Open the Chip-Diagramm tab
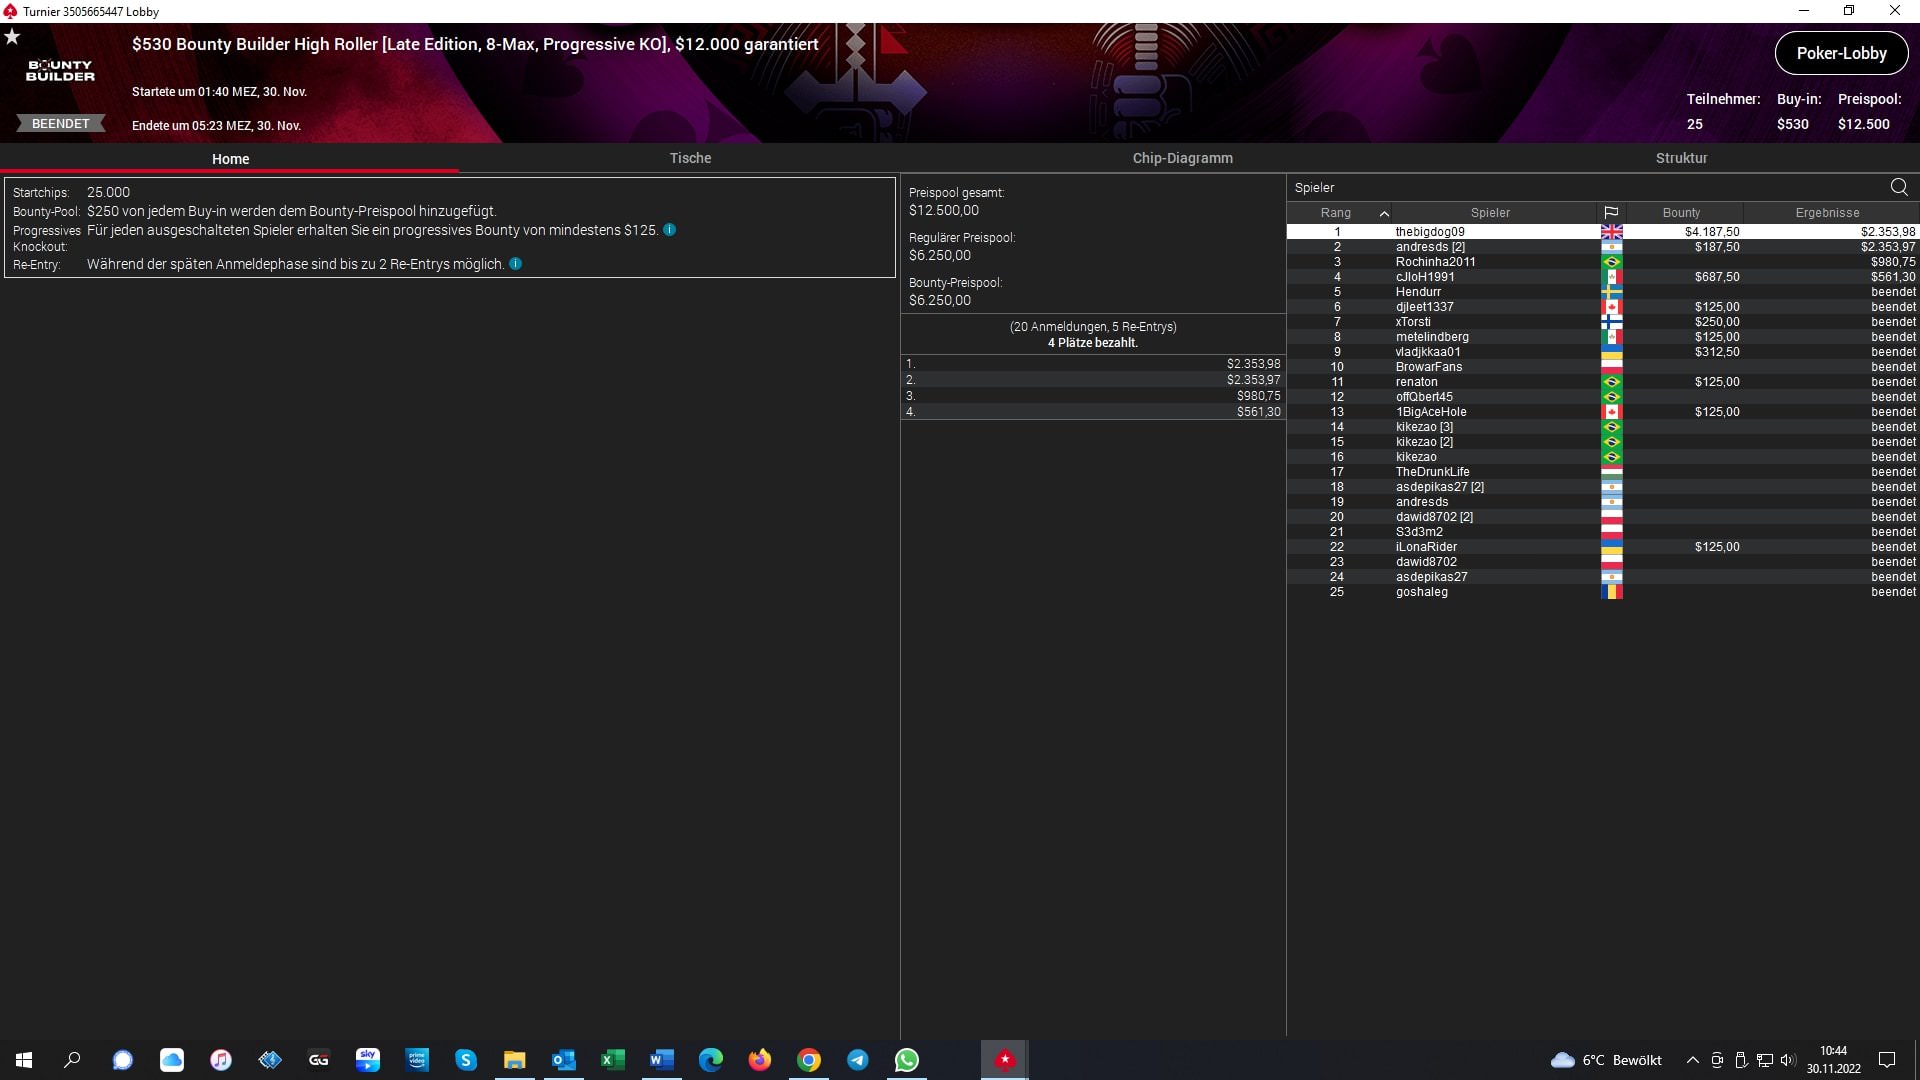Screen dimensions: 1920x1080 (1182, 158)
